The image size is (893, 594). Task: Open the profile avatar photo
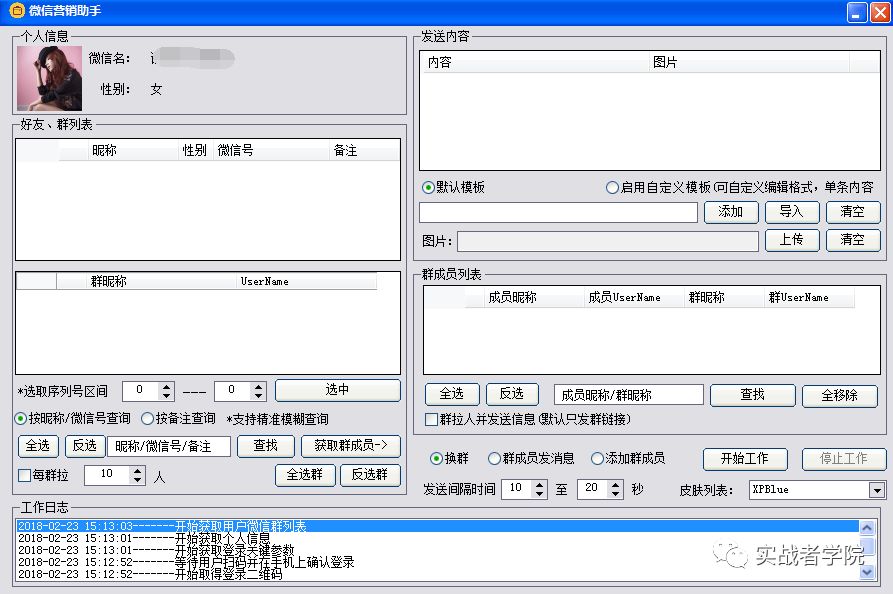pyautogui.click(x=50, y=79)
